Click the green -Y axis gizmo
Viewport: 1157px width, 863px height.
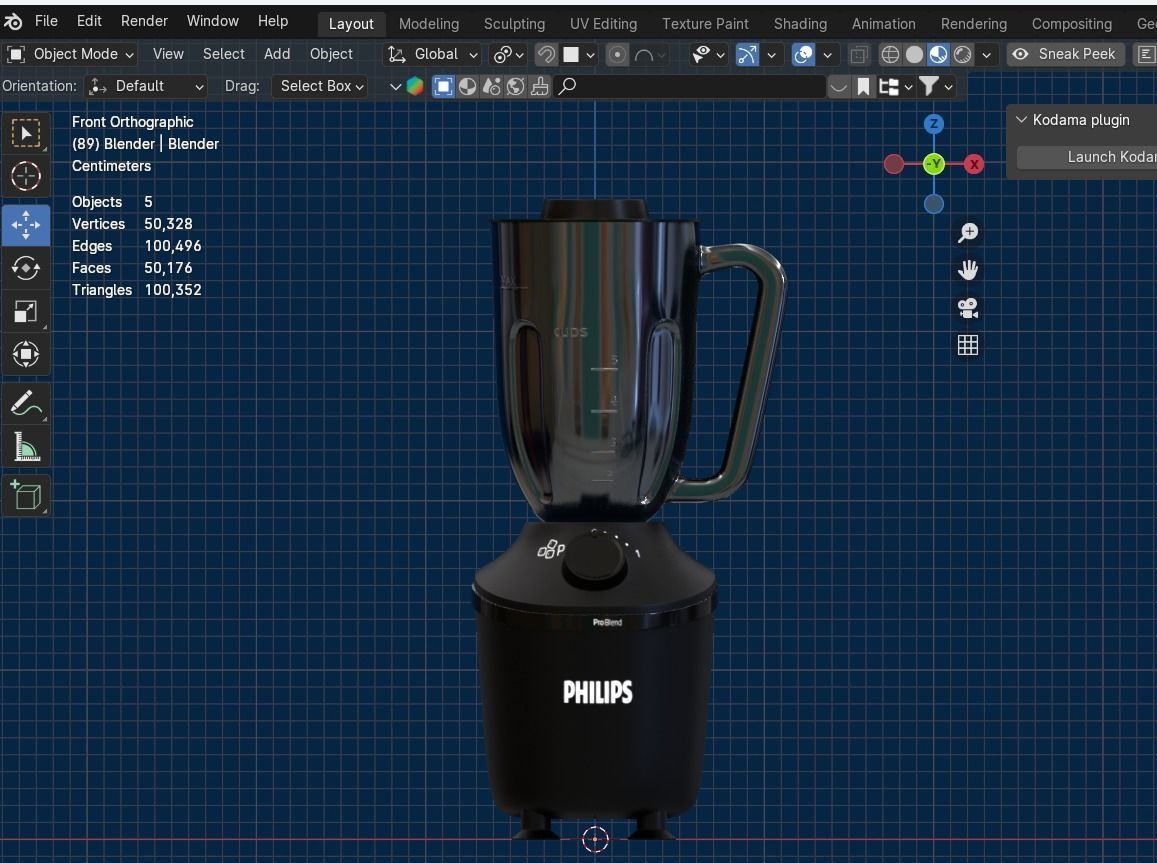[x=933, y=164]
